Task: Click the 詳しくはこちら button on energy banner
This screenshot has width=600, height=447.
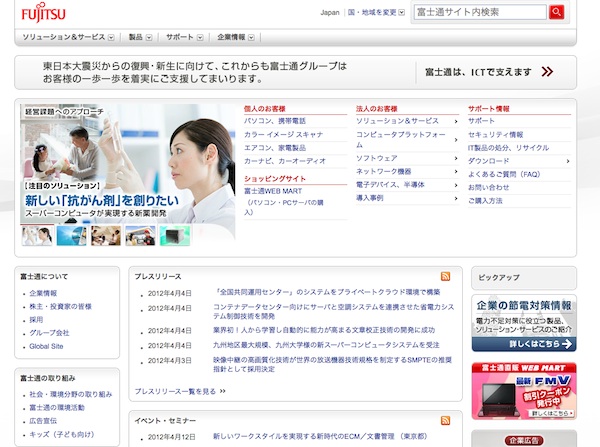Action: click(522, 342)
